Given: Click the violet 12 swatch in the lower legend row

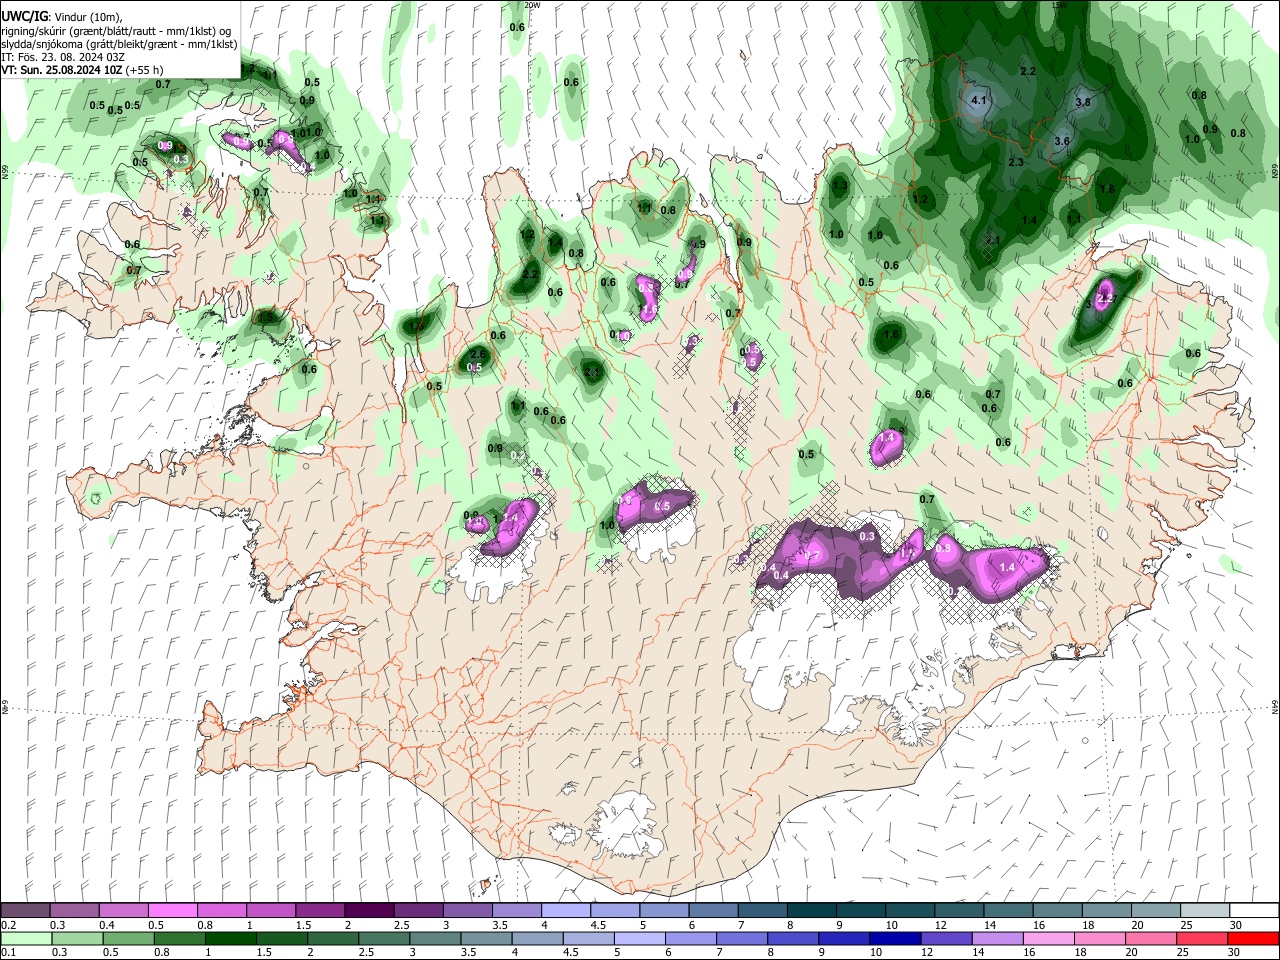Looking at the screenshot, I should [x=945, y=938].
